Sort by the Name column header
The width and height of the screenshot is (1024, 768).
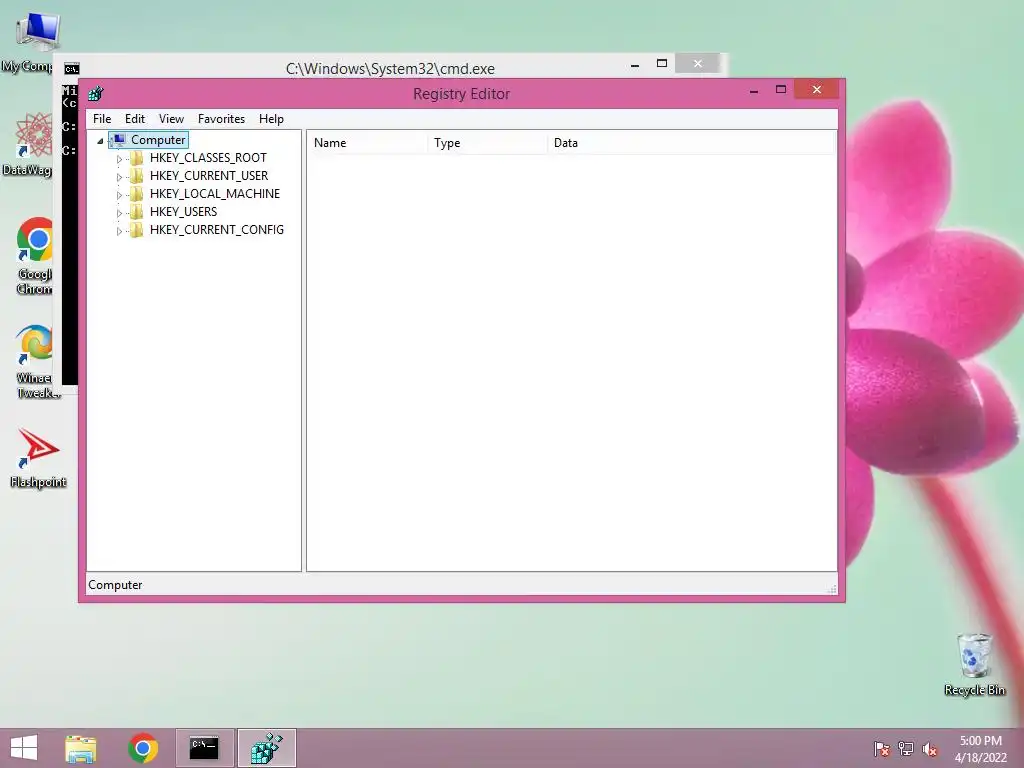(368, 142)
